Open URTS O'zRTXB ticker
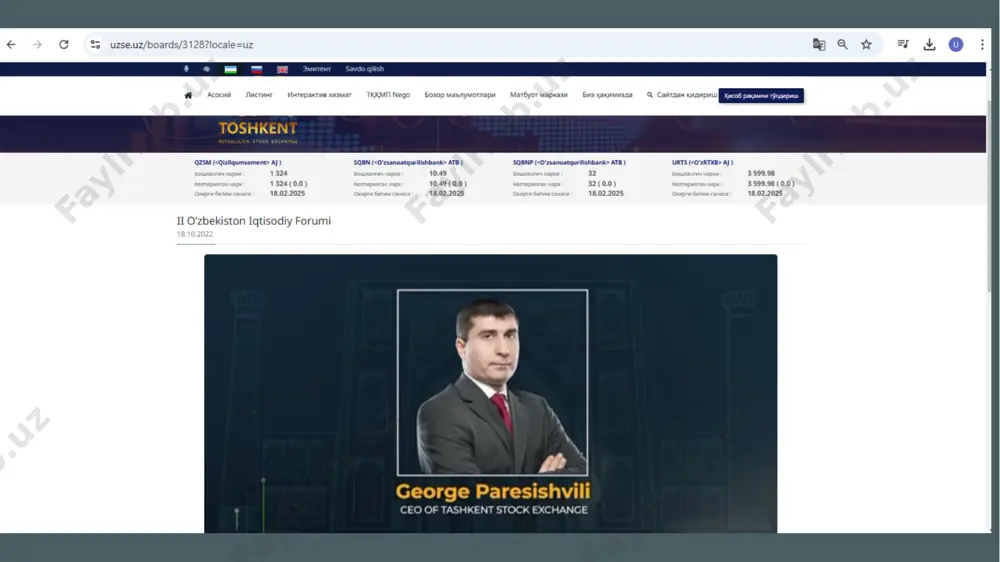Screen dimensions: 1000x562 [x=702, y=163]
